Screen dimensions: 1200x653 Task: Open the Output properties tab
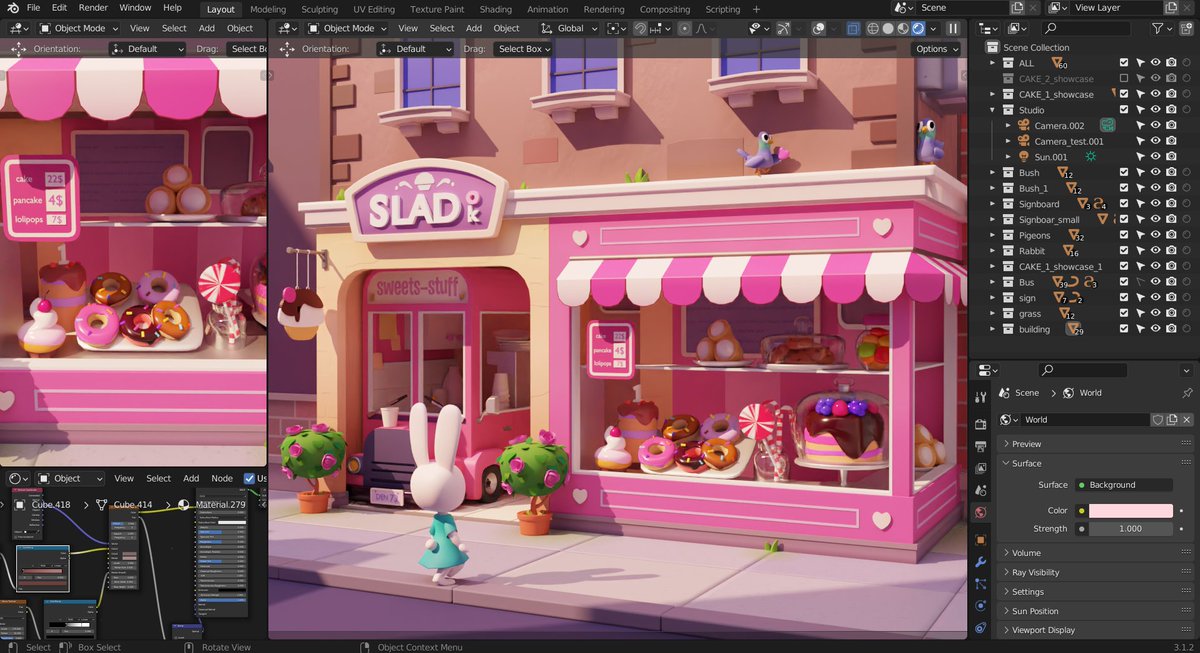980,446
